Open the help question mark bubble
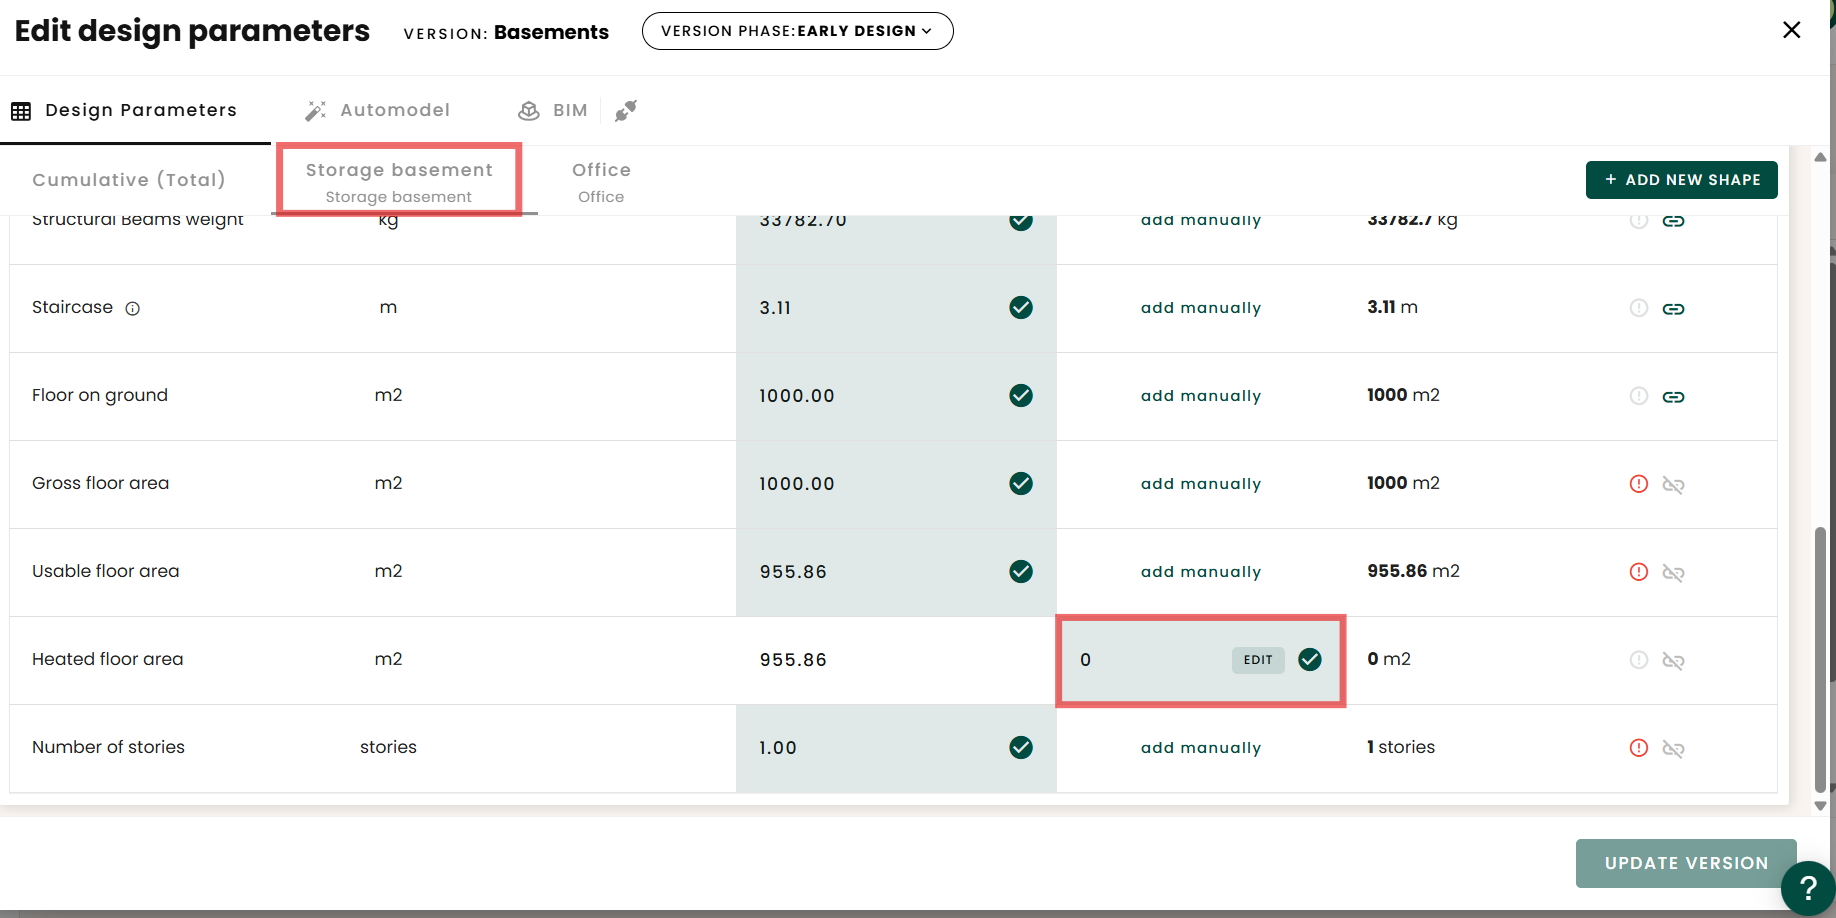The image size is (1836, 918). [x=1808, y=888]
